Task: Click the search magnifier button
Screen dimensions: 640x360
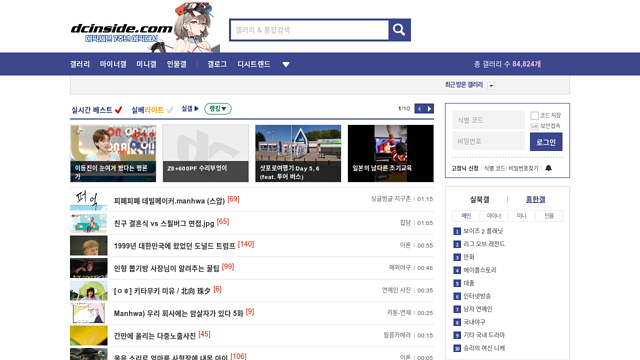Action: pyautogui.click(x=399, y=30)
